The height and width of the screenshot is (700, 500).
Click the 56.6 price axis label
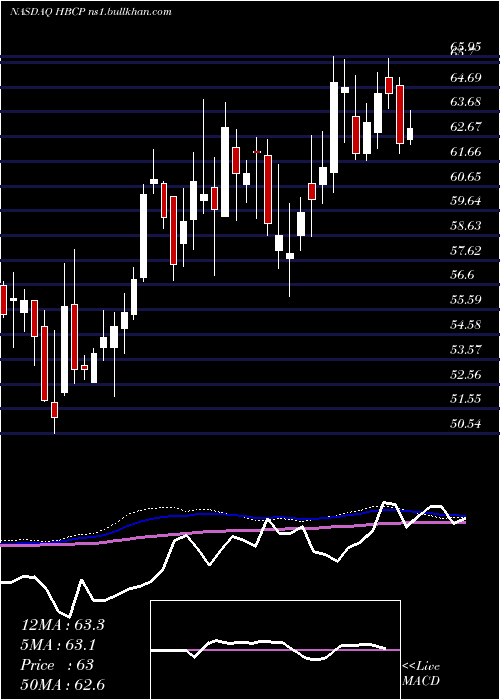tap(463, 275)
